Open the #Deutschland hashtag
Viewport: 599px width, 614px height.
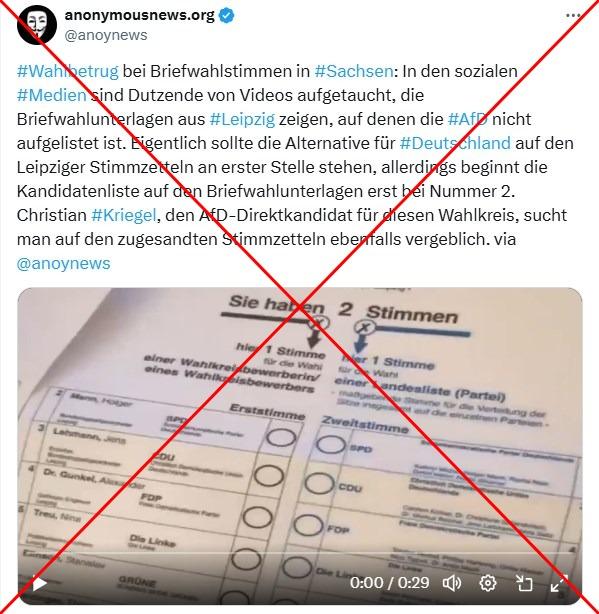pyautogui.click(x=455, y=143)
